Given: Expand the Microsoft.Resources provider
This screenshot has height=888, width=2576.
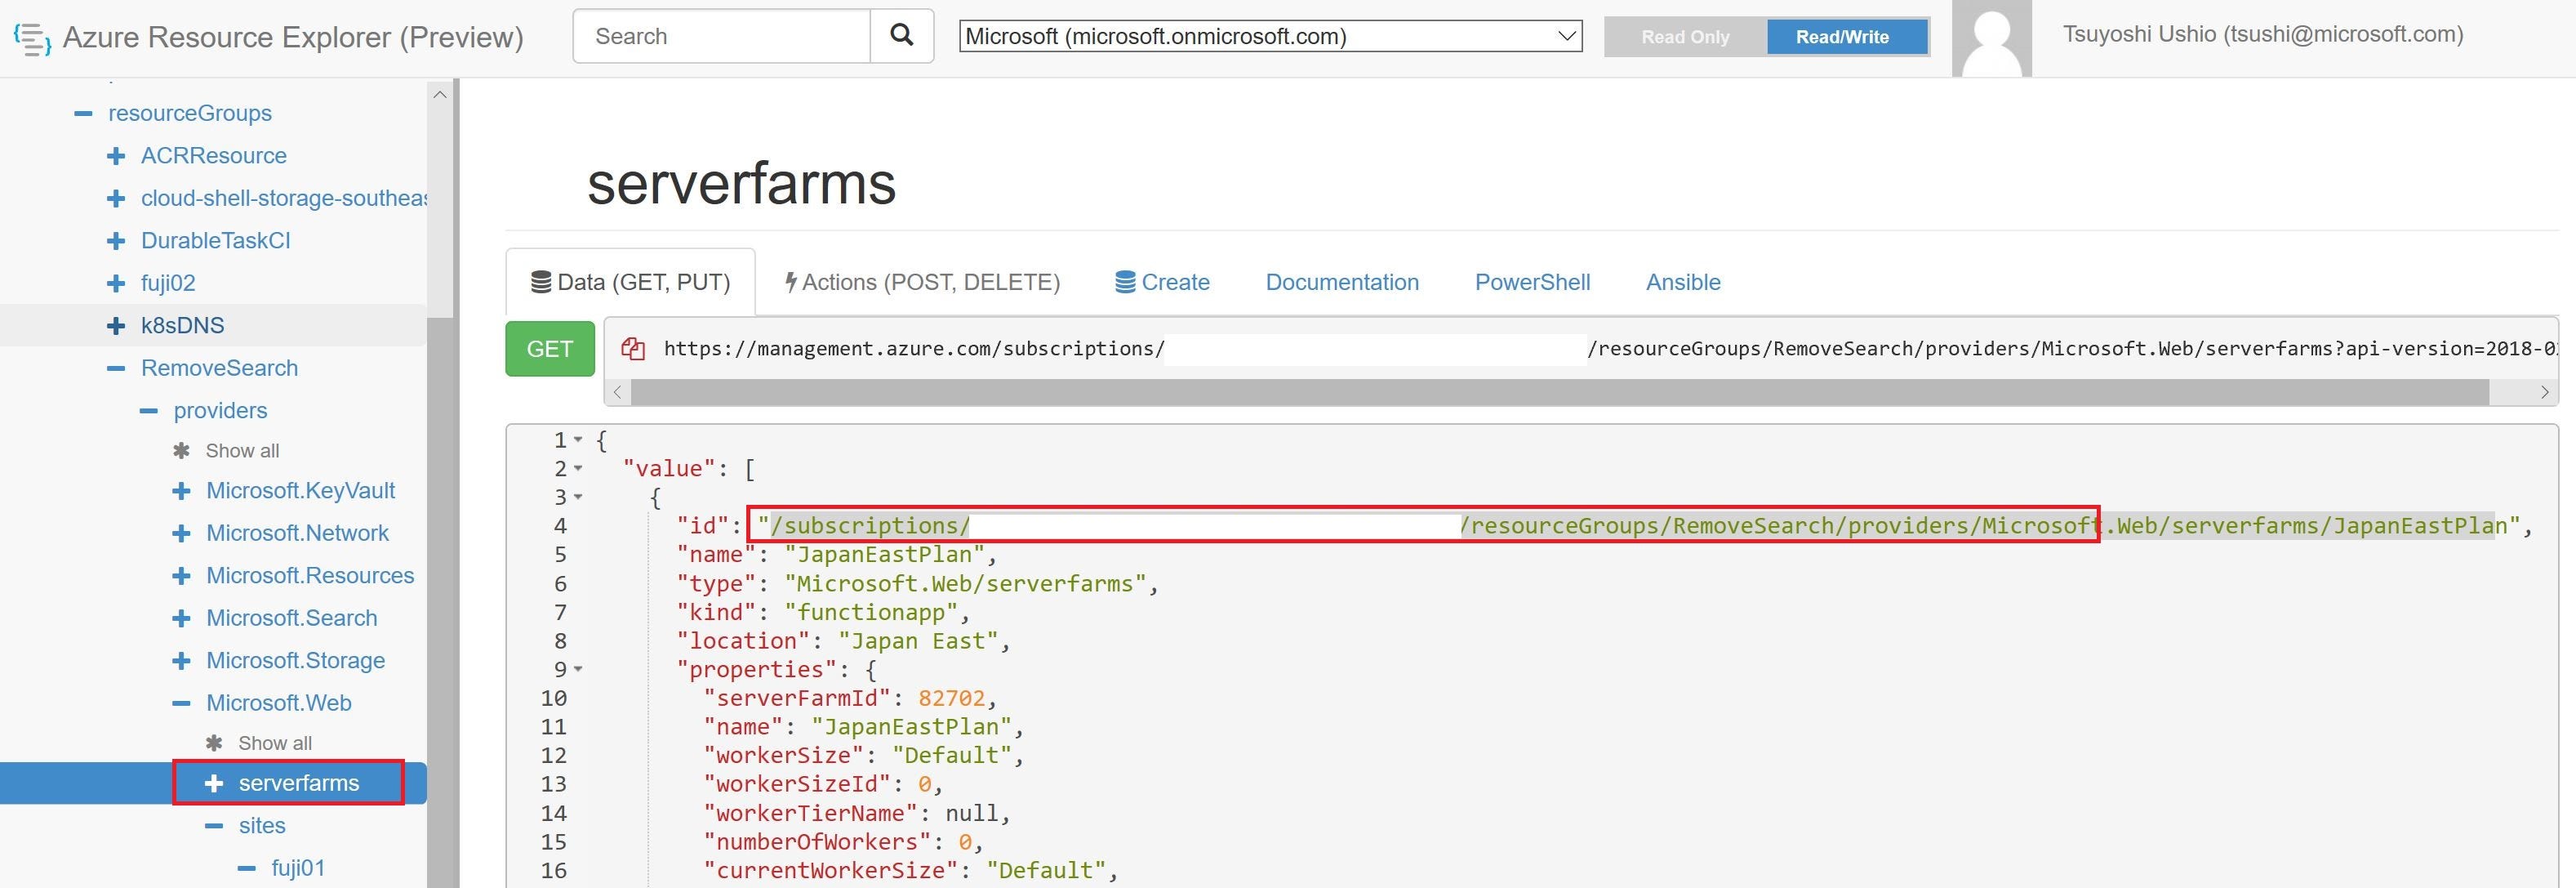Looking at the screenshot, I should [181, 576].
